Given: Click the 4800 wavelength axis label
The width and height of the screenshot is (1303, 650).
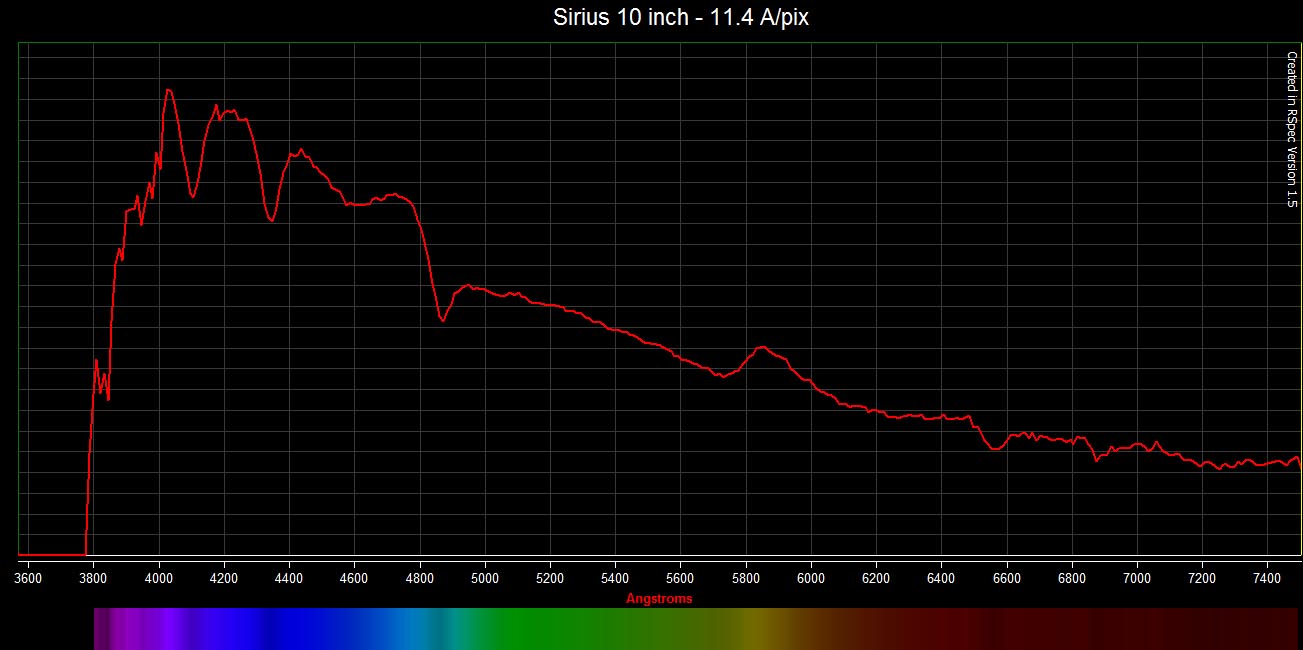Looking at the screenshot, I should coord(420,578).
